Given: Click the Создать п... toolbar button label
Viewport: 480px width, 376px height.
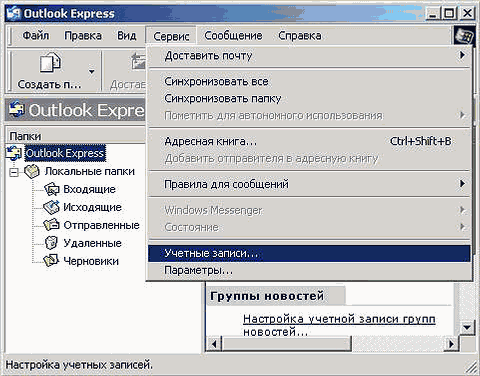Looking at the screenshot, I should click(49, 84).
